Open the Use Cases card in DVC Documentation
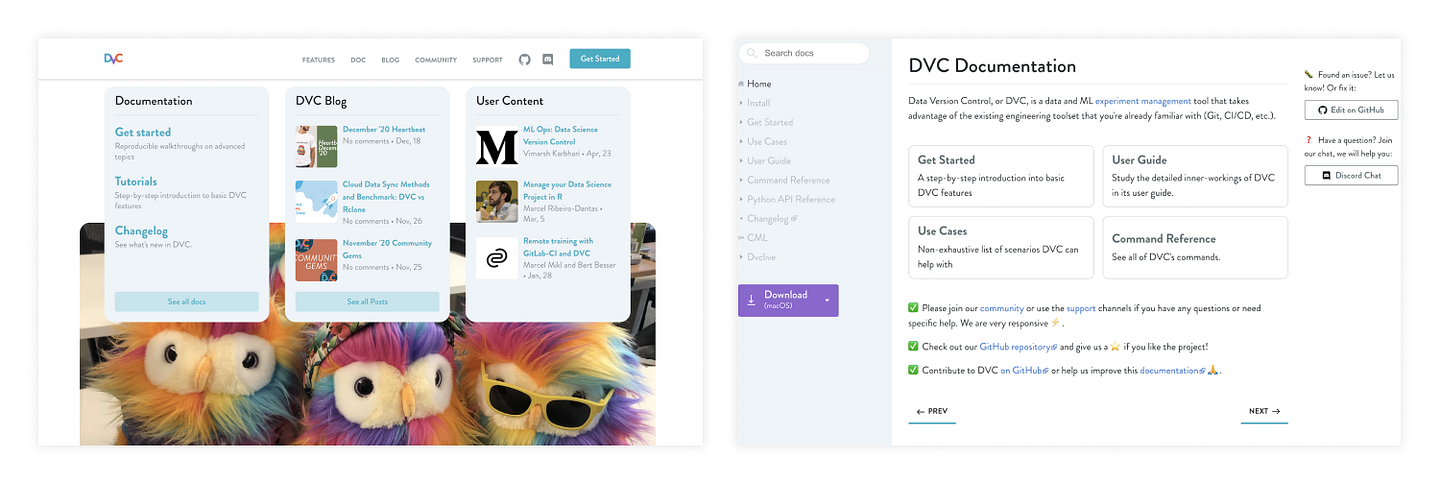This screenshot has height=484, width=1440. 1001,248
